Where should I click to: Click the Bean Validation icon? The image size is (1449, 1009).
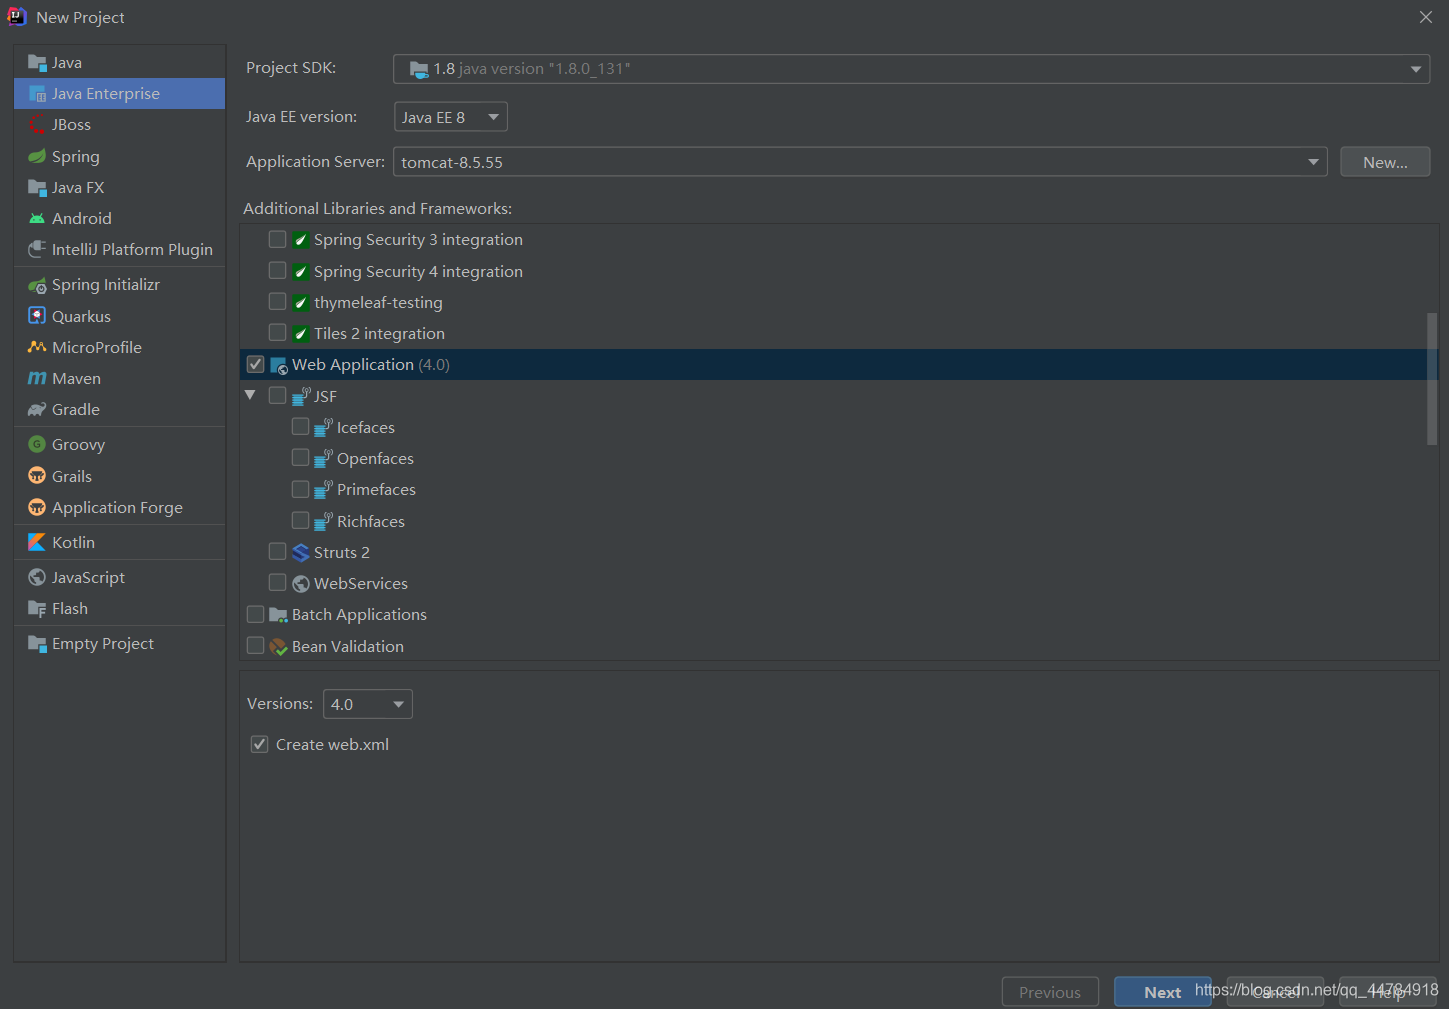[279, 647]
